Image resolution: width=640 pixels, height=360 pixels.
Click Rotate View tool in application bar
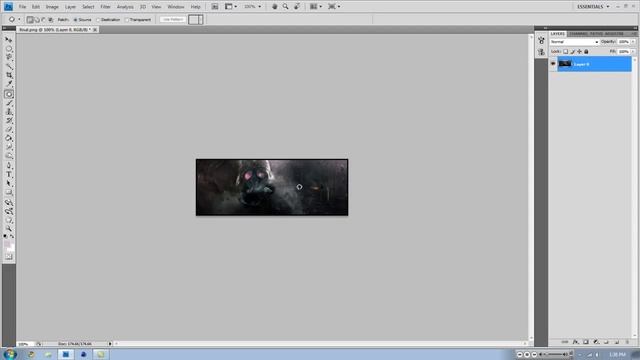pos(297,7)
